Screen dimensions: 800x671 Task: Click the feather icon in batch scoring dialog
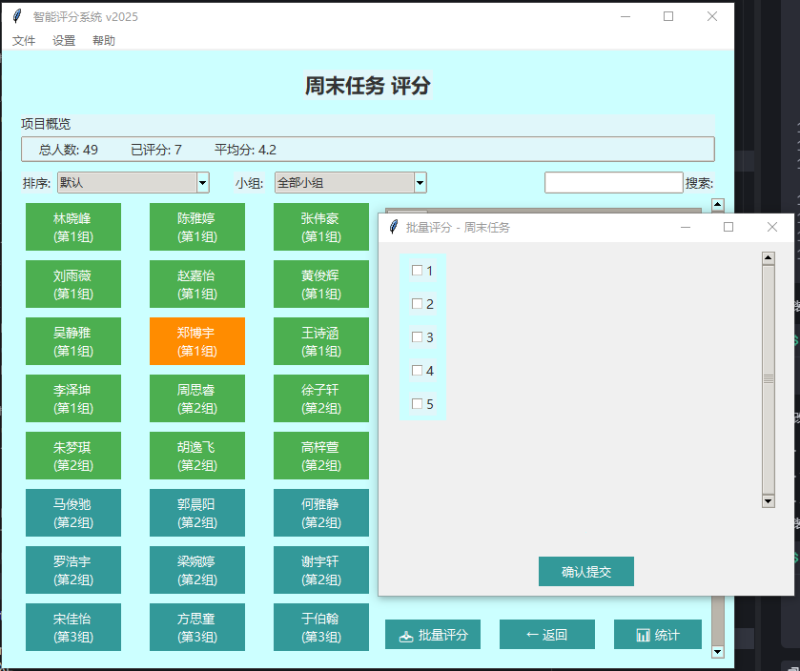point(393,227)
